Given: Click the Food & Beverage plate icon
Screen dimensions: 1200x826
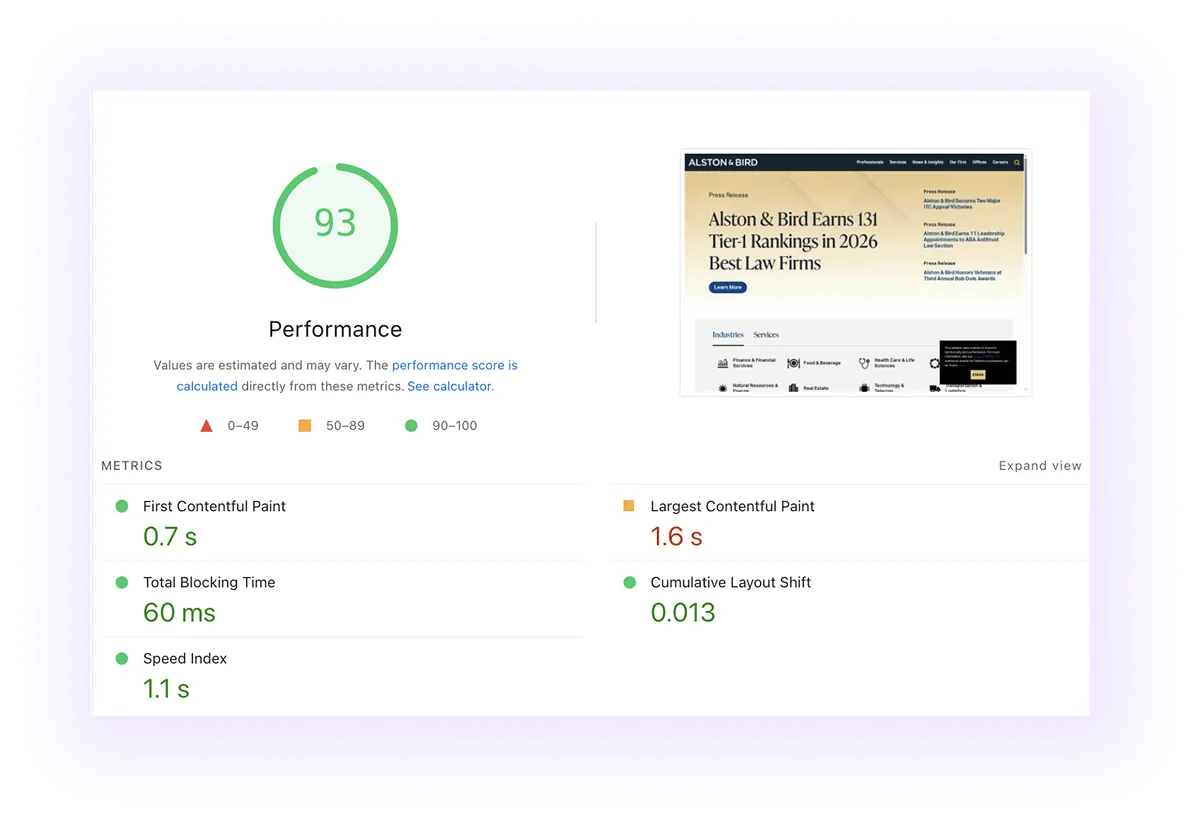Looking at the screenshot, I should point(792,363).
